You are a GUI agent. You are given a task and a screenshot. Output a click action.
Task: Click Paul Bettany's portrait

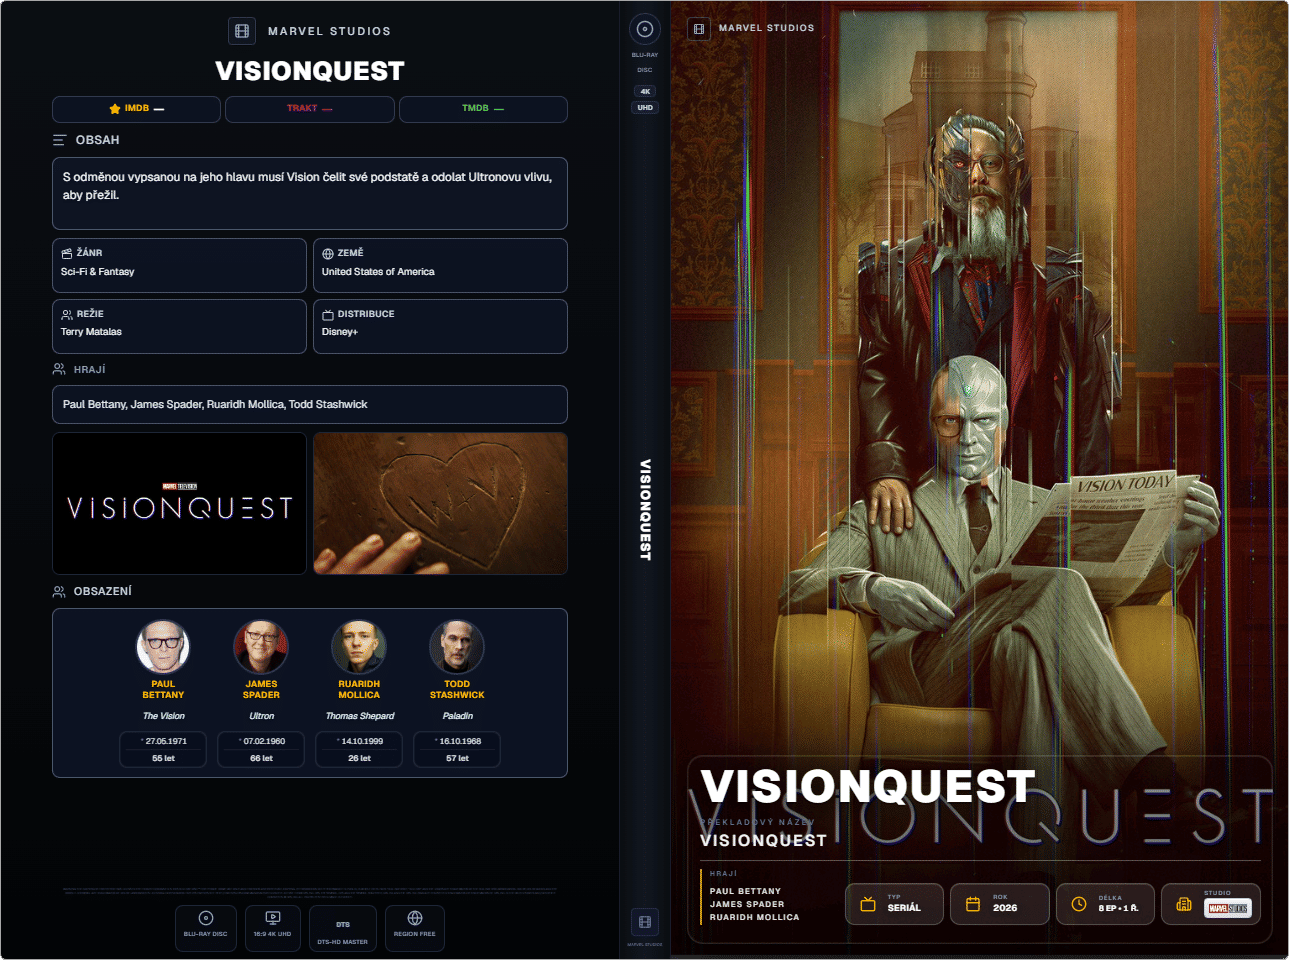click(x=163, y=646)
